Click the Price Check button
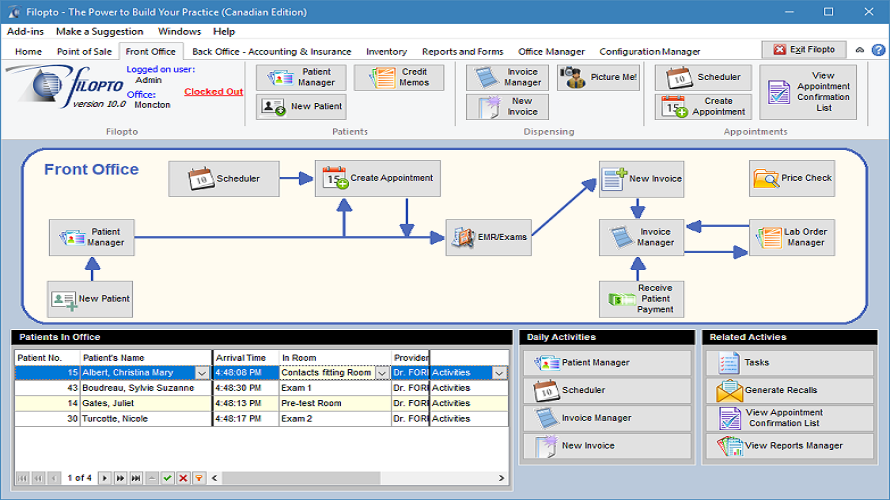Screen dimensions: 890x500 792,179
